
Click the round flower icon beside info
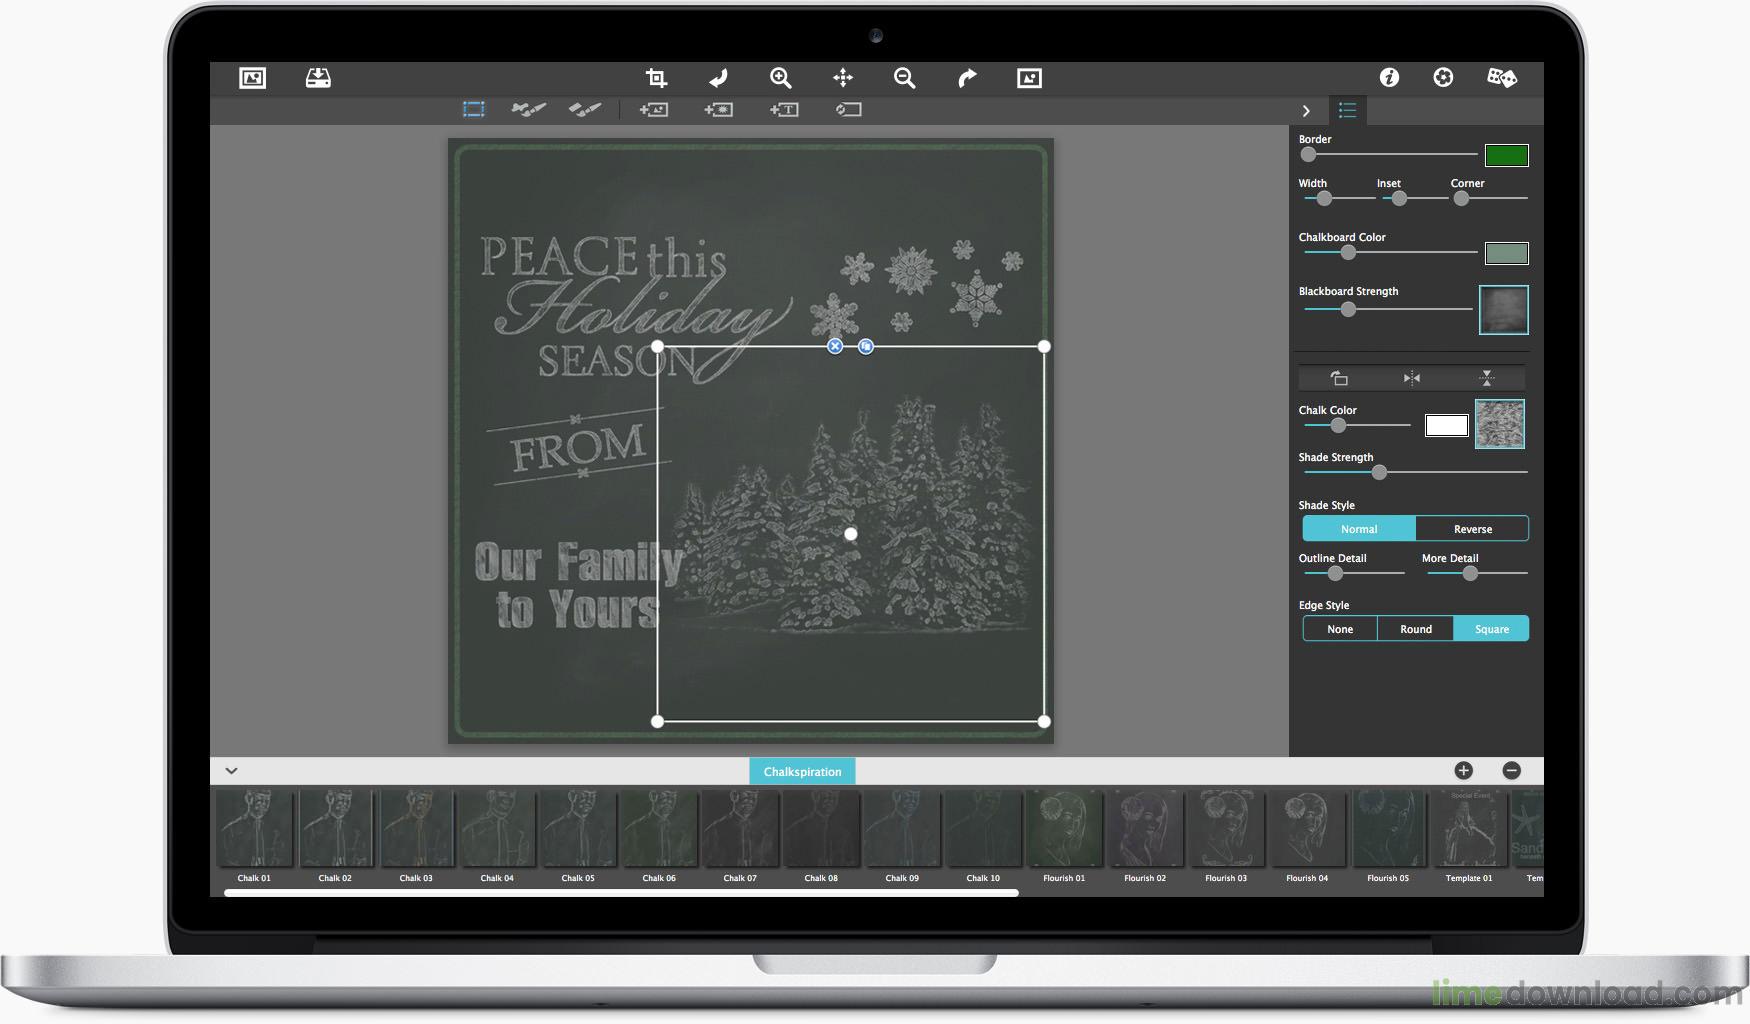point(1443,77)
